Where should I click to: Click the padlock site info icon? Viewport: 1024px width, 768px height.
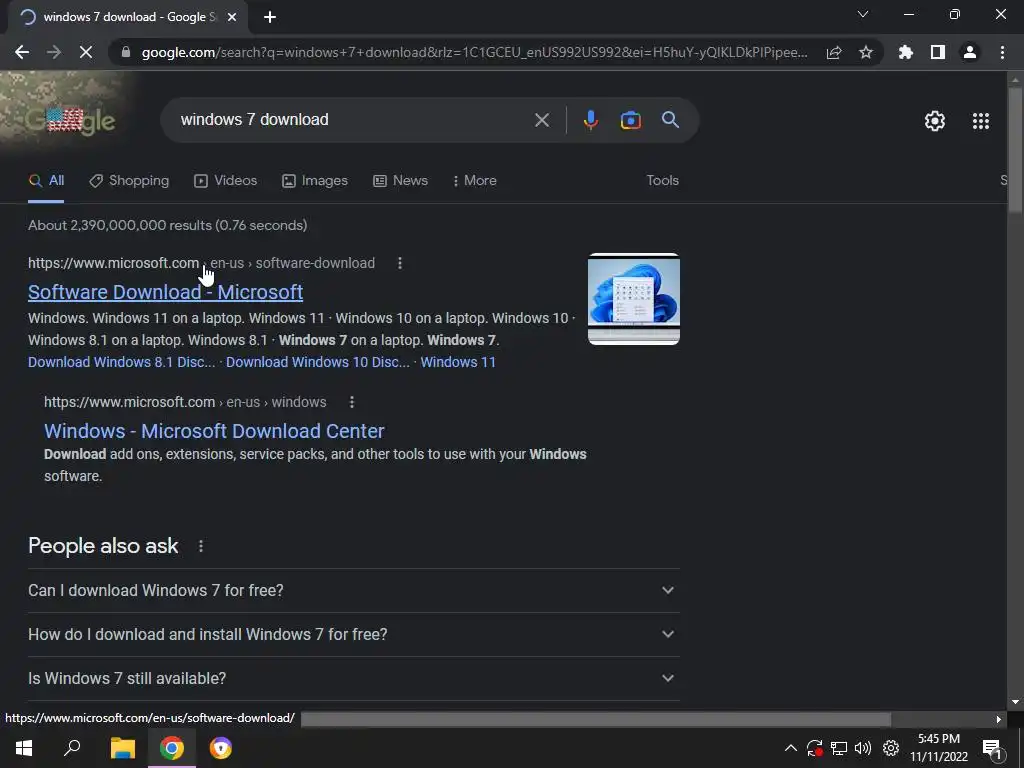click(x=126, y=52)
